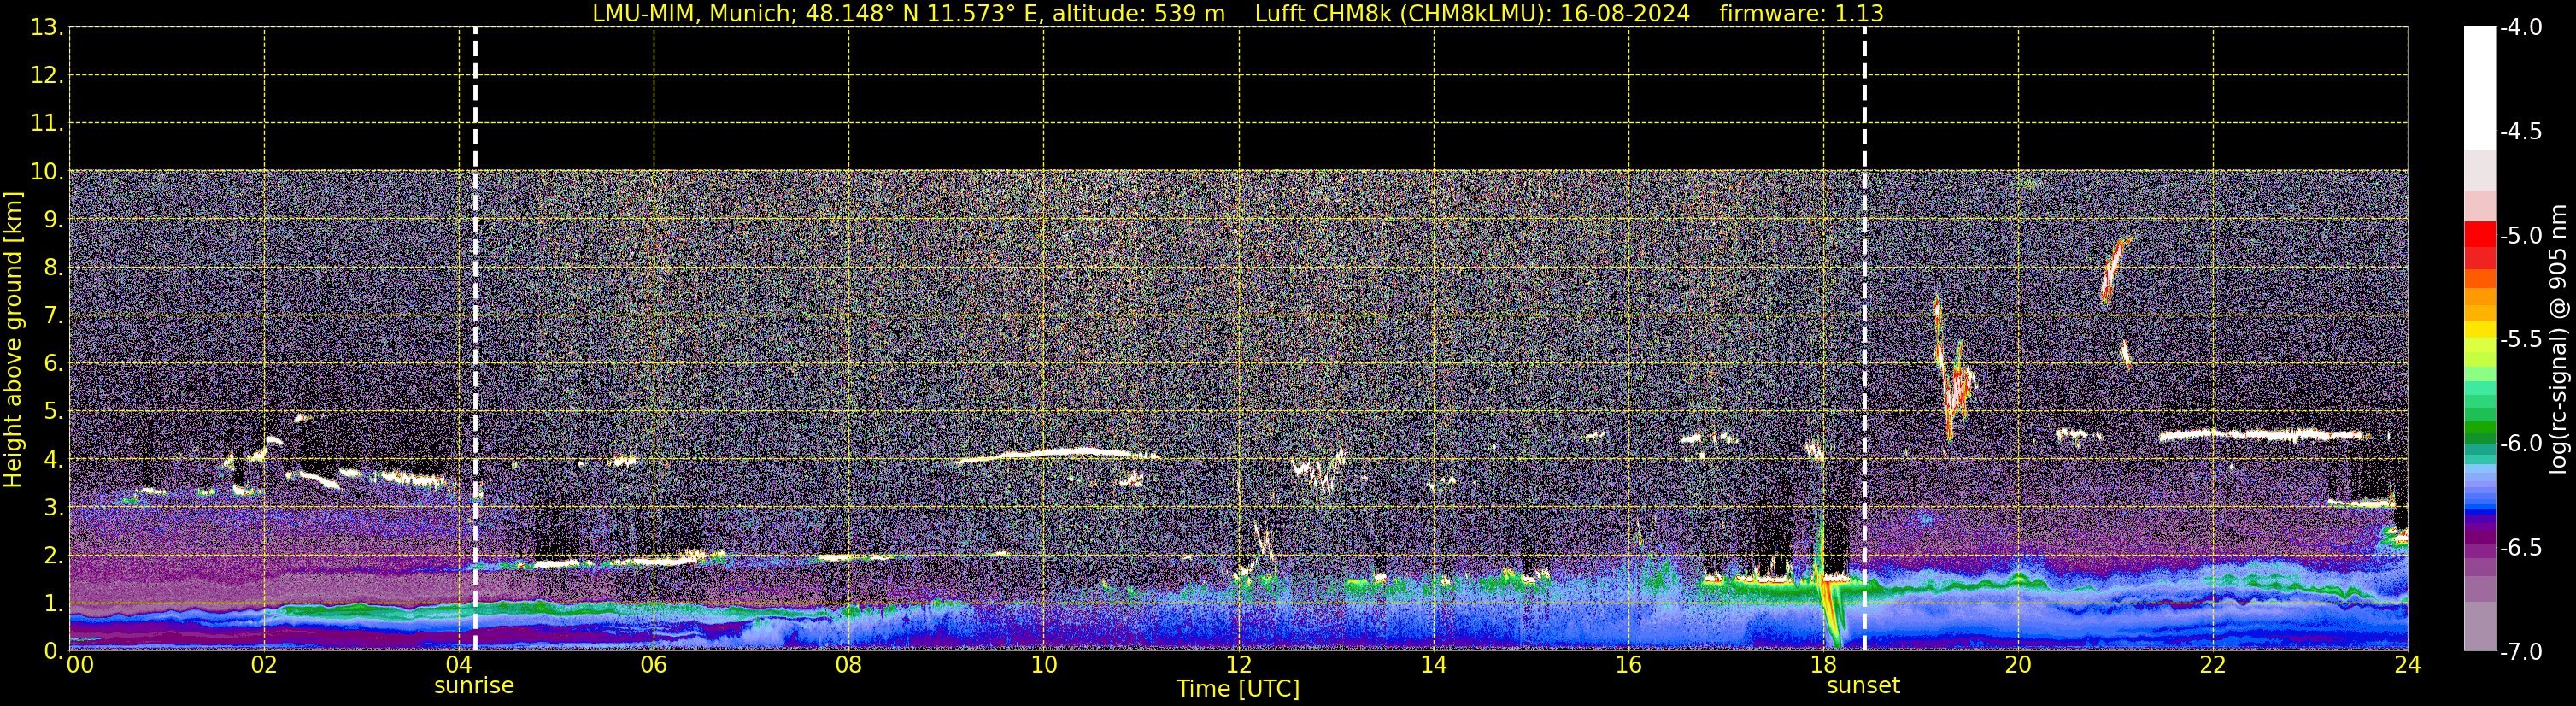The height and width of the screenshot is (706, 2576).
Task: Select time axis tick label '18'
Action: pyautogui.click(x=1824, y=666)
